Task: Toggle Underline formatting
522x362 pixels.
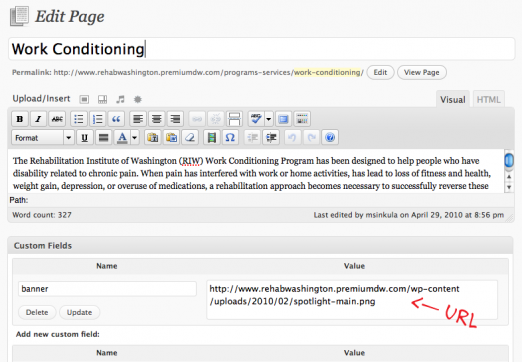Action: point(85,138)
